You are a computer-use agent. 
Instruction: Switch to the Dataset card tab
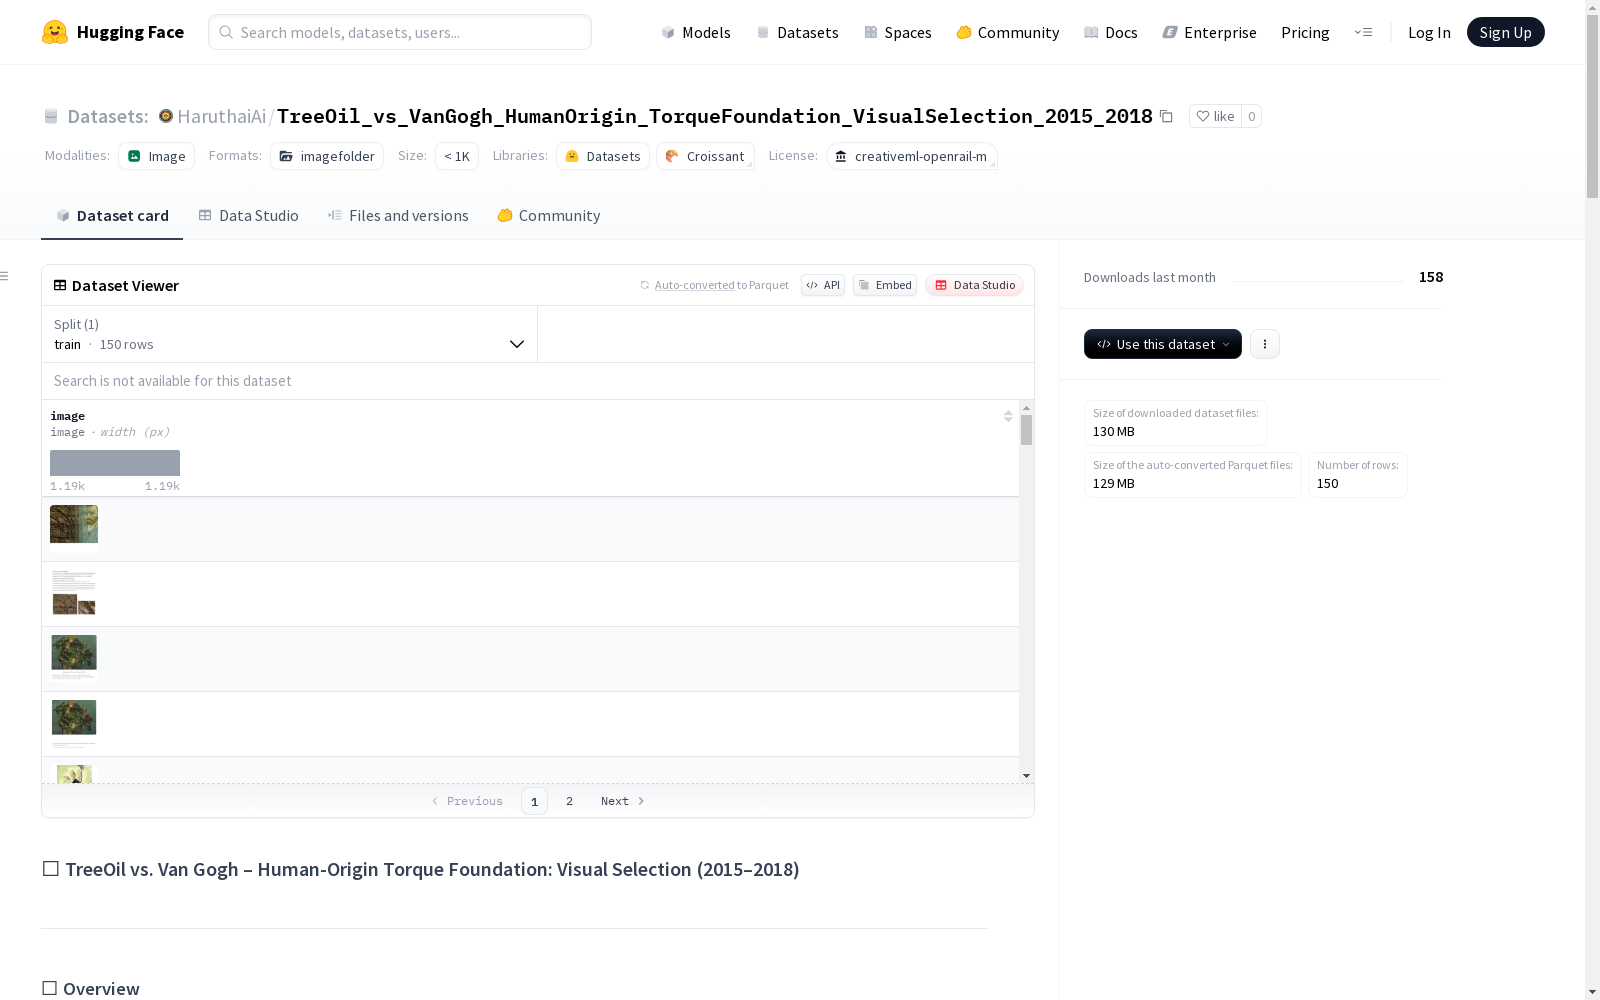click(x=112, y=216)
